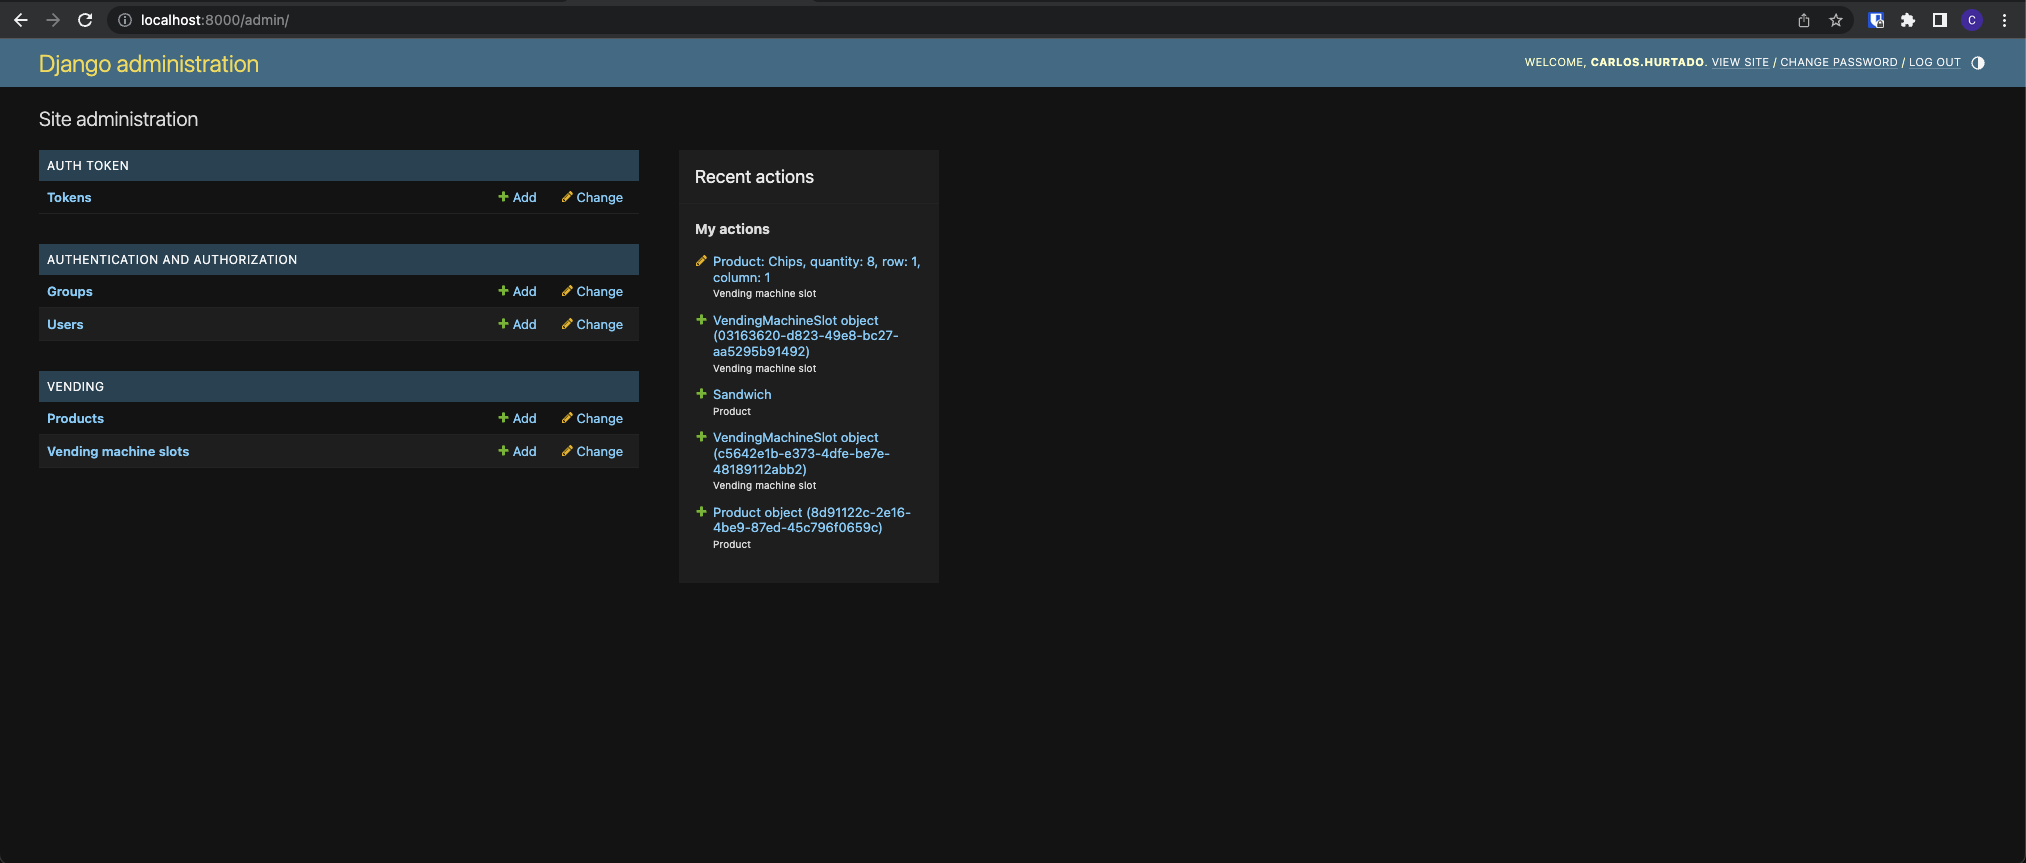Open the CHANGE PASSWORD link

click(1838, 62)
